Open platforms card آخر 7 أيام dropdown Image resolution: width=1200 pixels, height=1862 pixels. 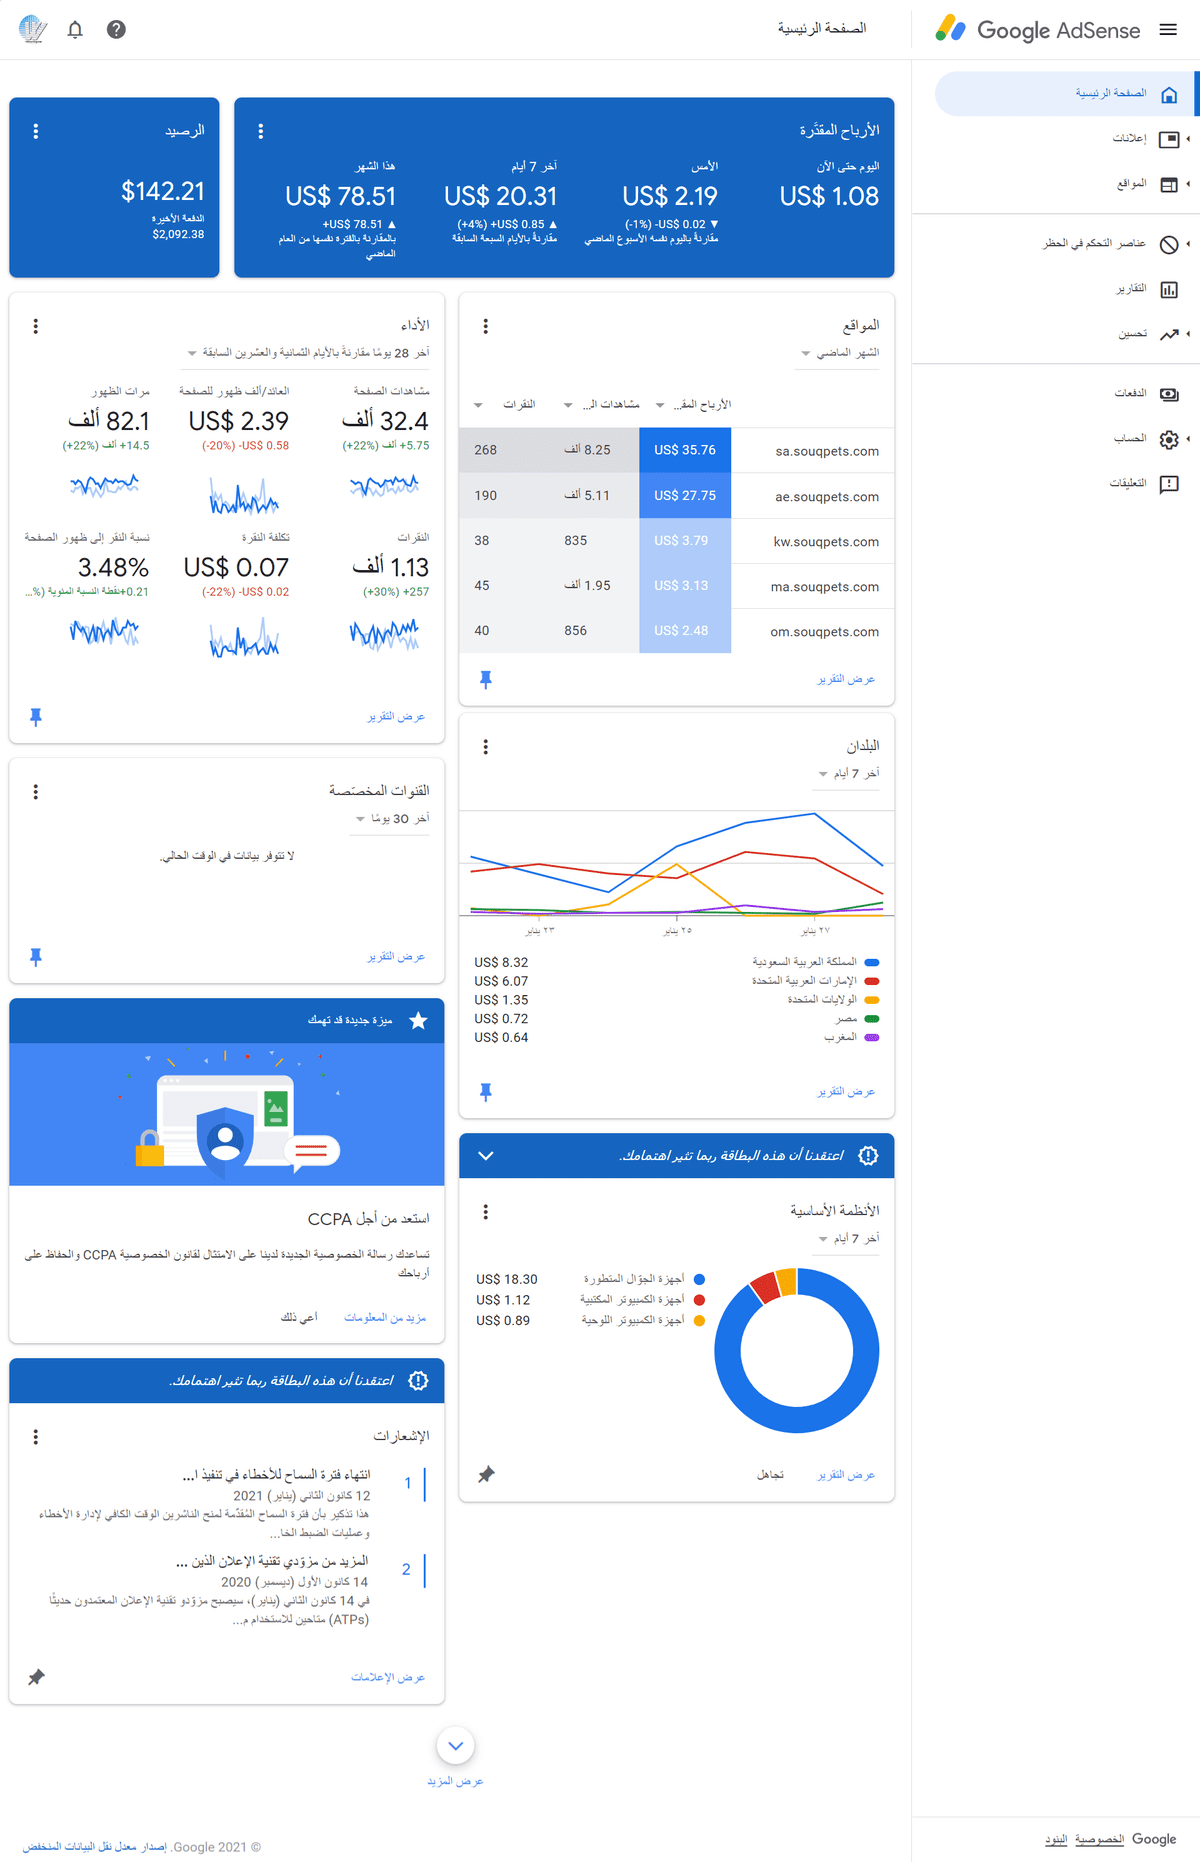click(x=848, y=1239)
